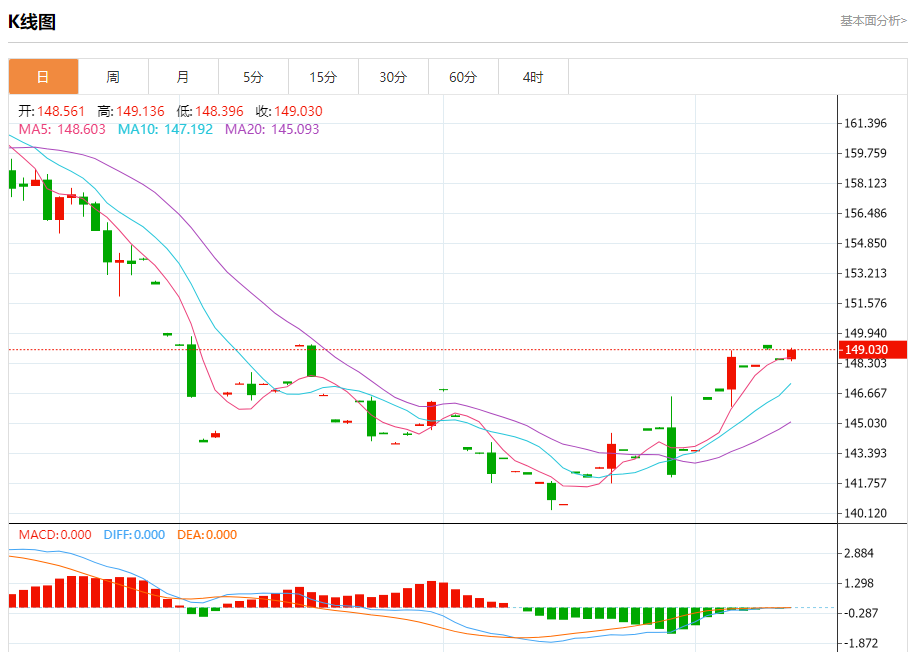The height and width of the screenshot is (652, 914).
Task: Click the 收: 149.030 close value
Action: tap(289, 111)
